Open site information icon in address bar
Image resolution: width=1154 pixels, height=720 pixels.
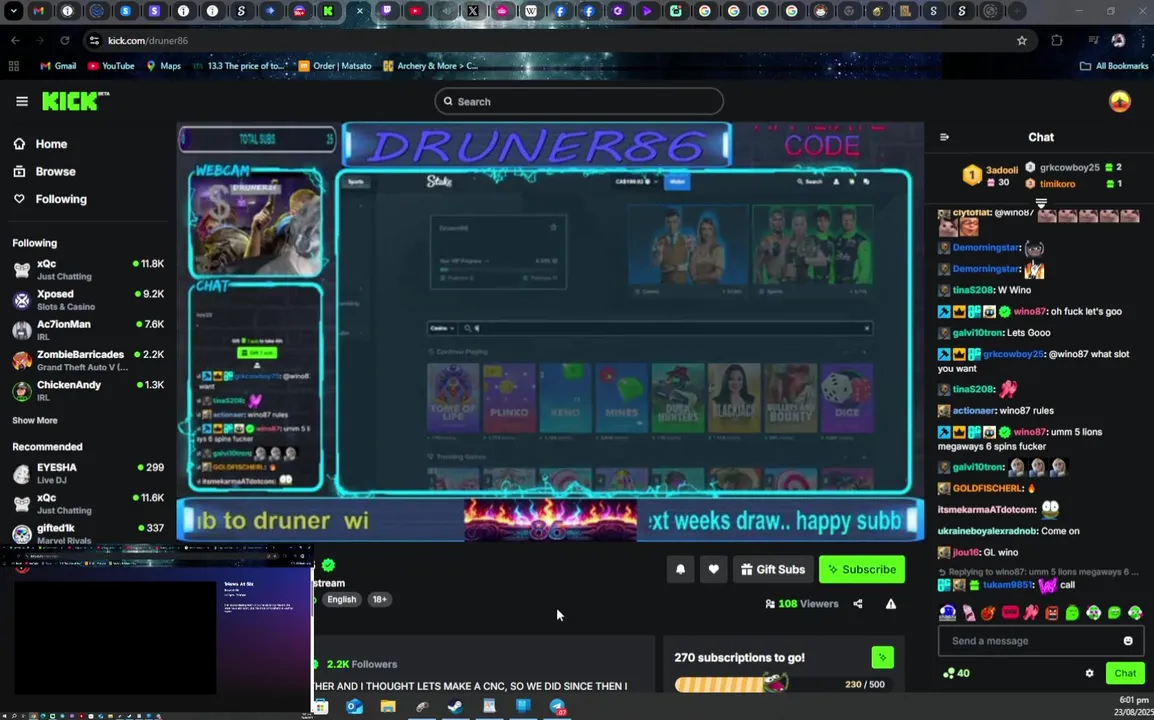click(x=94, y=40)
